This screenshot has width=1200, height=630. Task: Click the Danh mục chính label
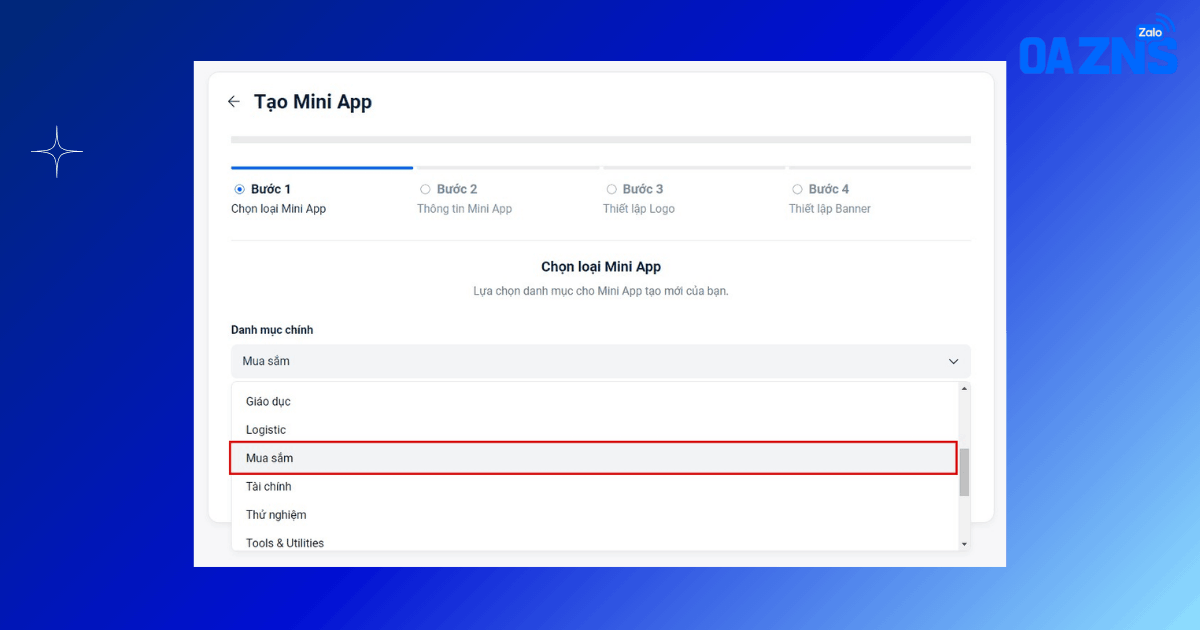coord(272,330)
